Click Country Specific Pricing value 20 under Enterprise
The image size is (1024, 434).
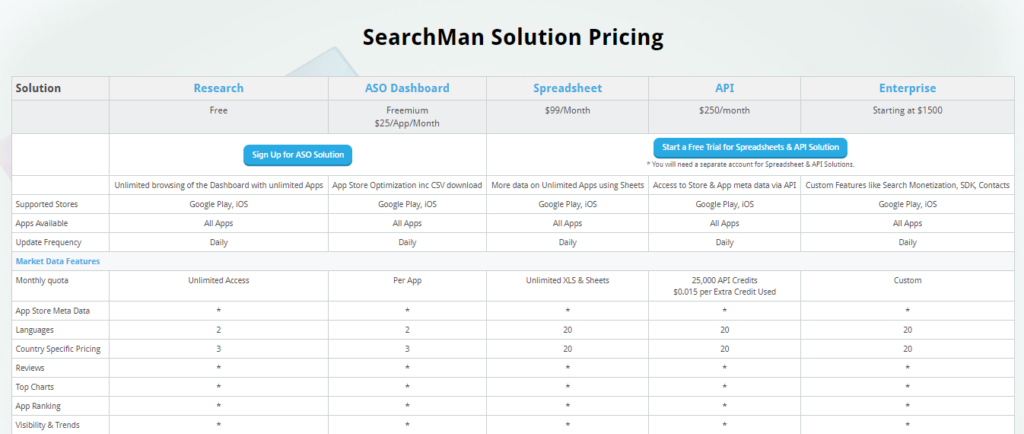click(907, 349)
